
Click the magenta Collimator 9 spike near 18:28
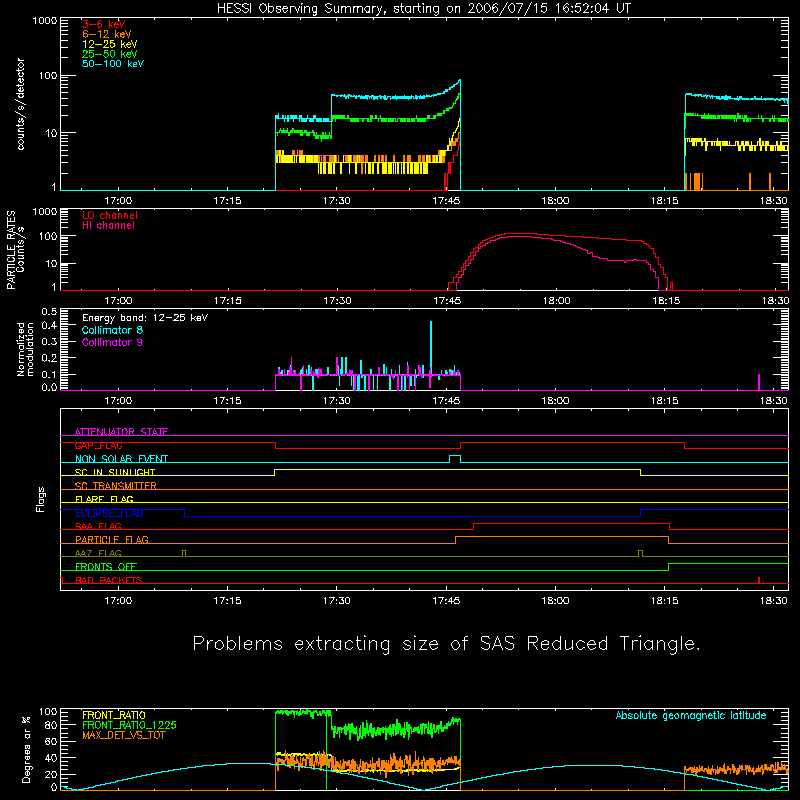[759, 382]
